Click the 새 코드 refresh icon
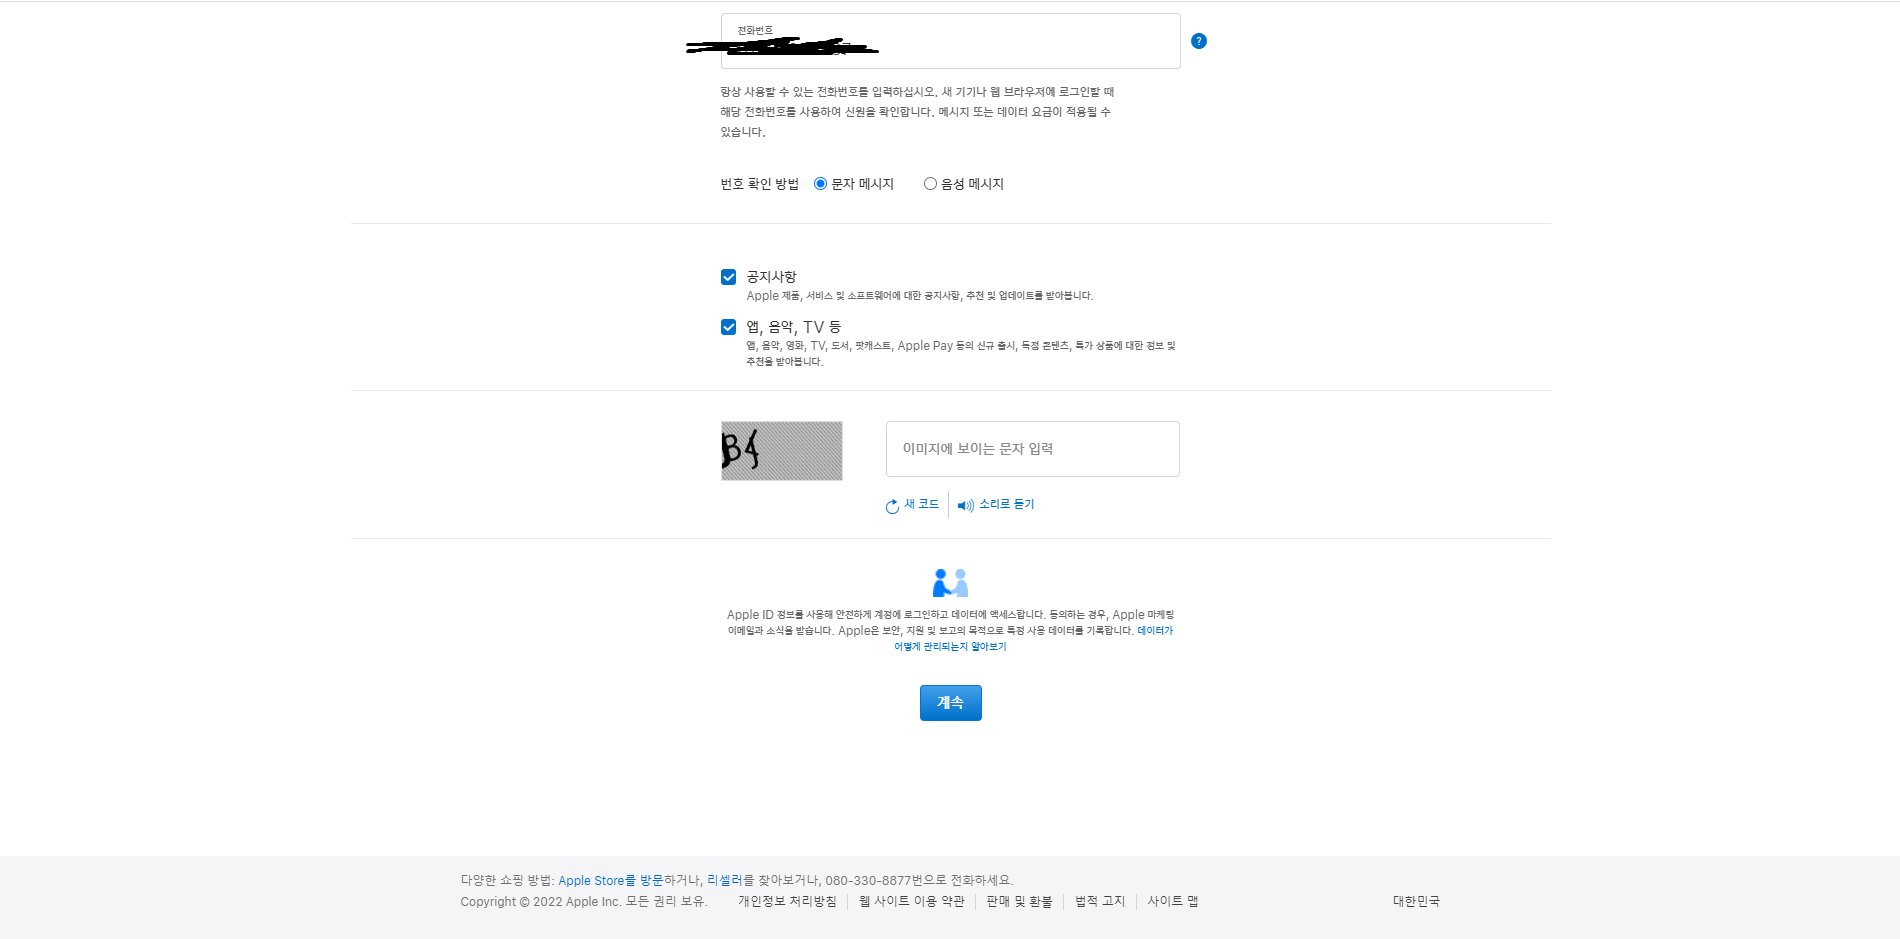Image resolution: width=1900 pixels, height=939 pixels. [x=892, y=506]
